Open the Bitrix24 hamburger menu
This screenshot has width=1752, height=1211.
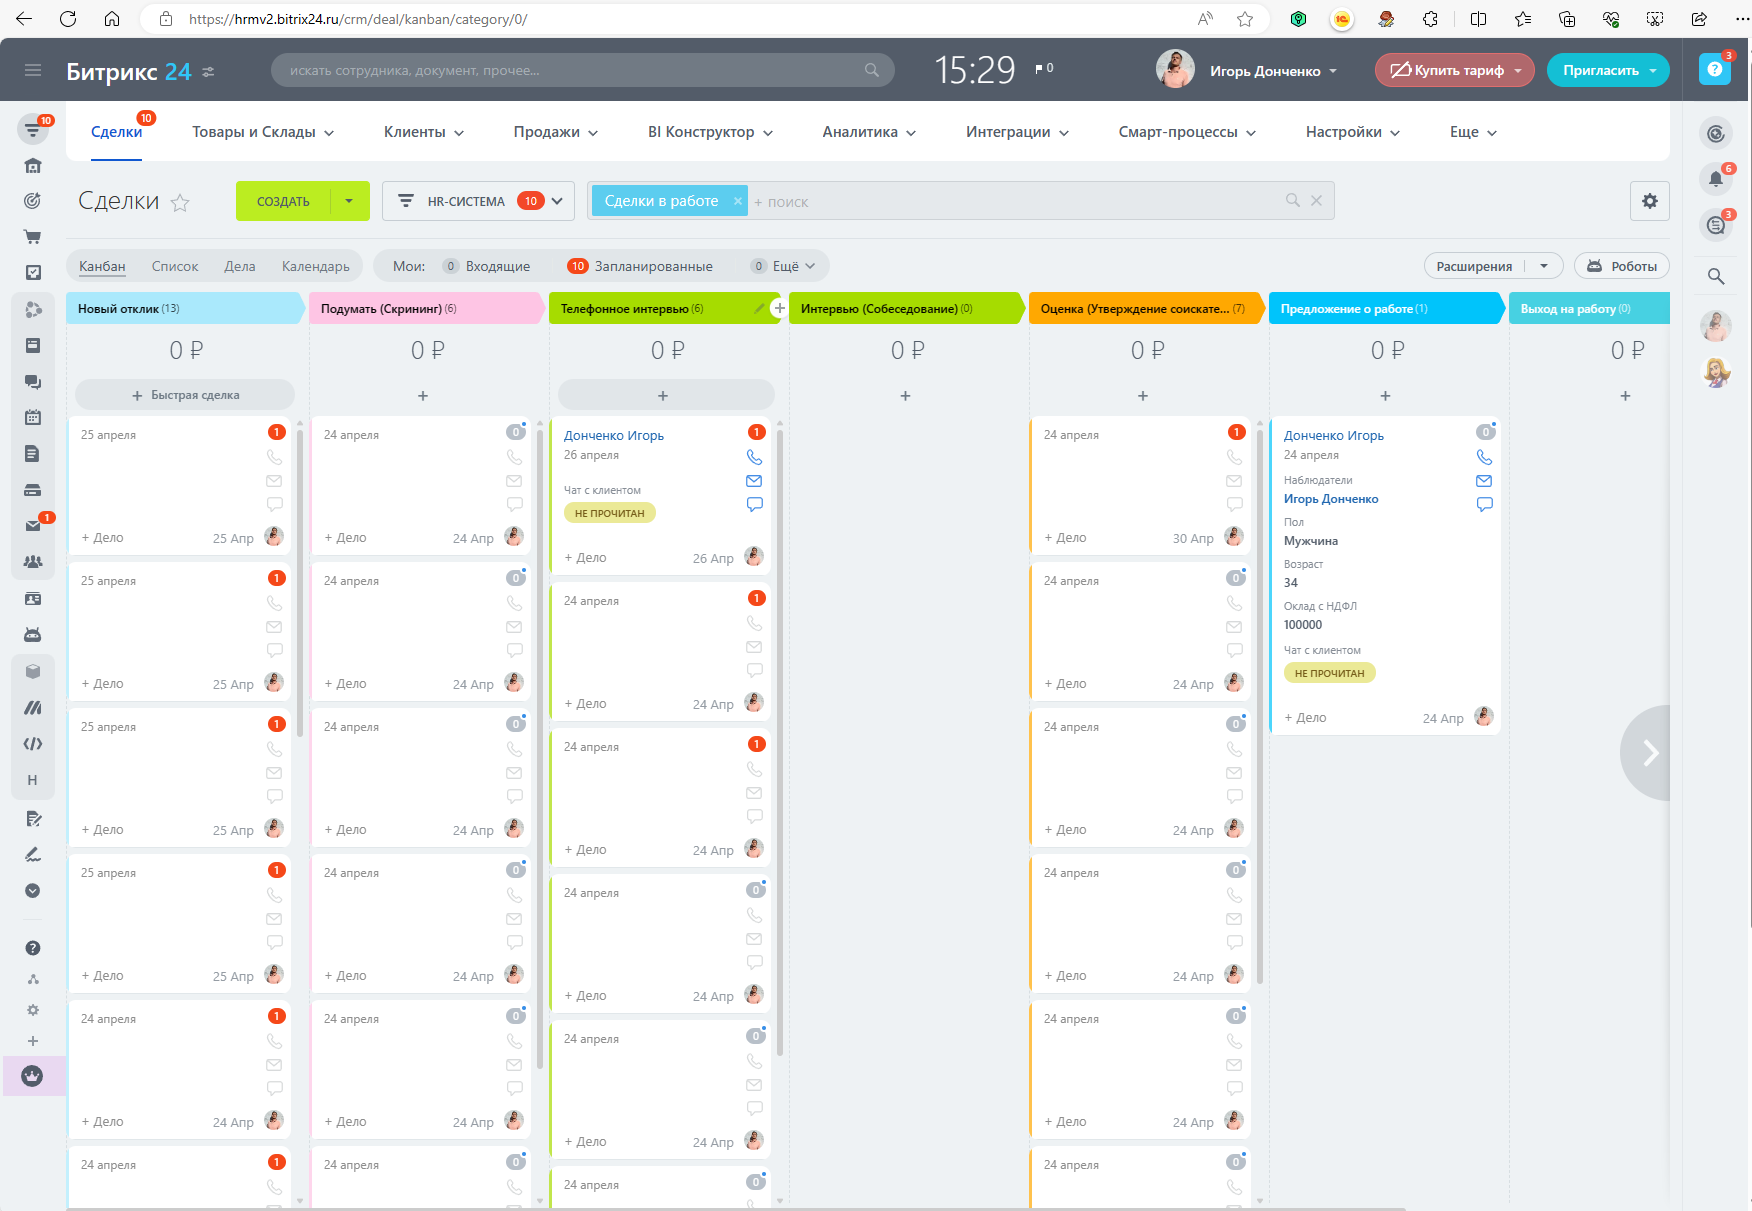click(x=33, y=70)
